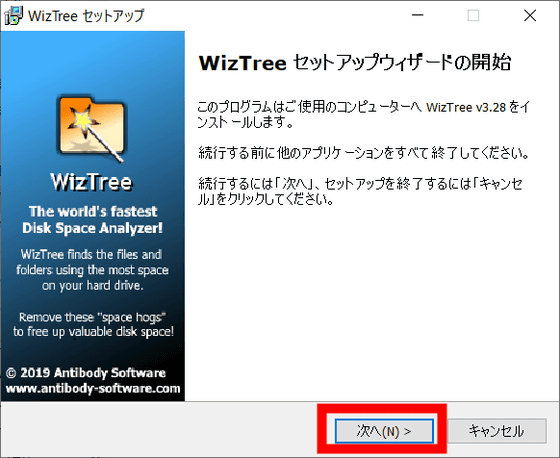
Task: Open the installer icon in the title bar
Action: point(13,16)
